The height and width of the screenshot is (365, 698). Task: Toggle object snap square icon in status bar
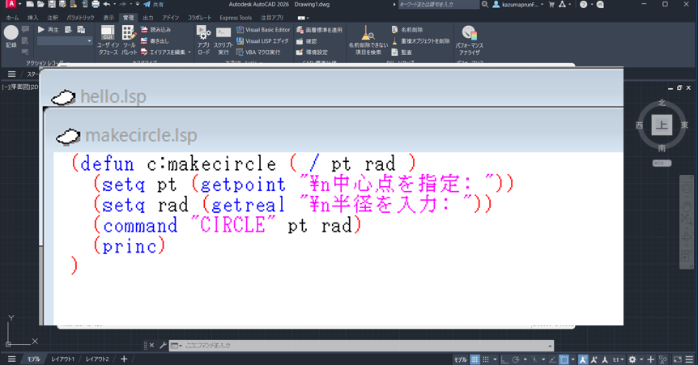click(x=564, y=359)
